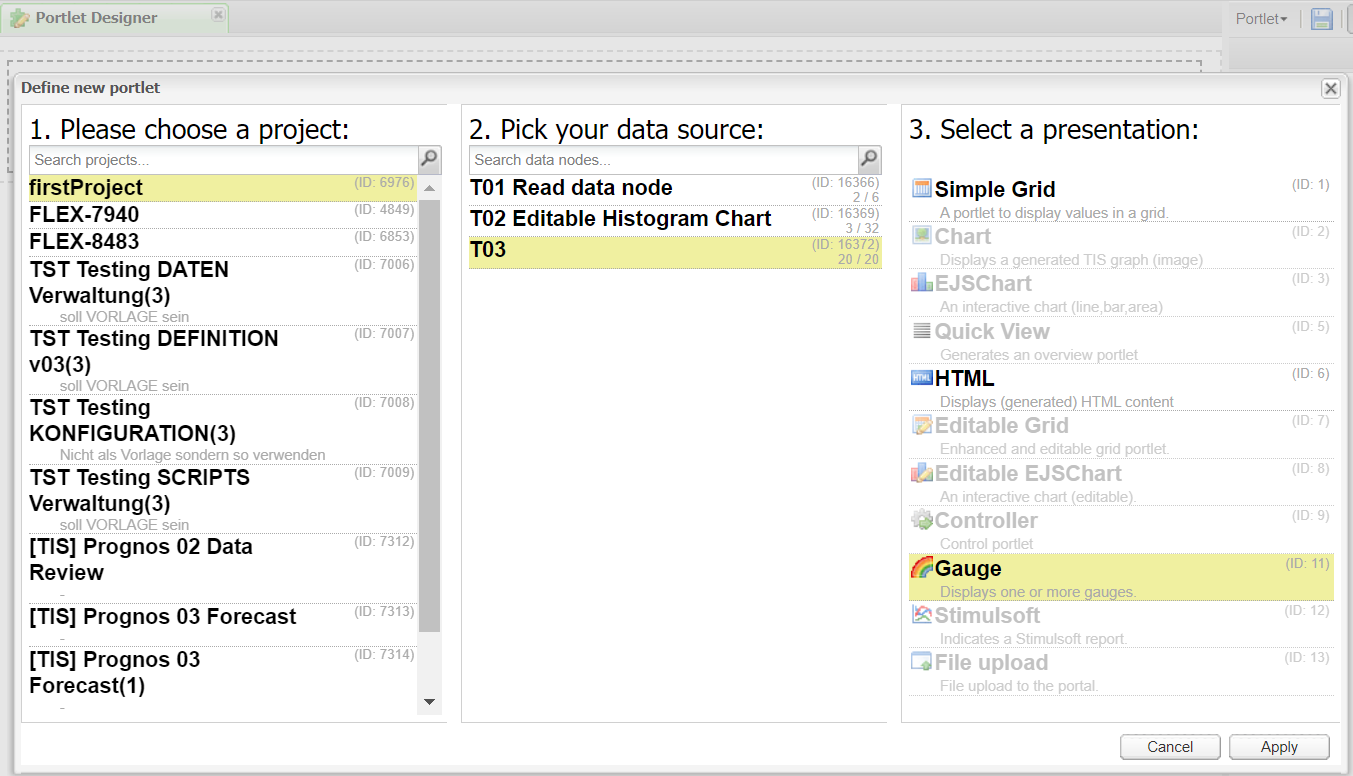Click the Search projects input field
The image size is (1353, 776).
point(223,160)
